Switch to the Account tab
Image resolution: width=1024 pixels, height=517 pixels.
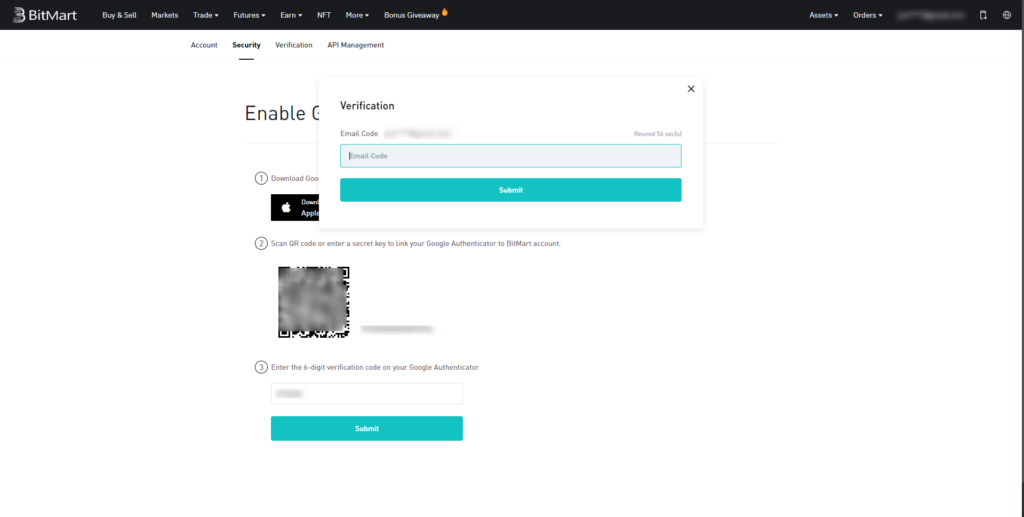(x=204, y=45)
